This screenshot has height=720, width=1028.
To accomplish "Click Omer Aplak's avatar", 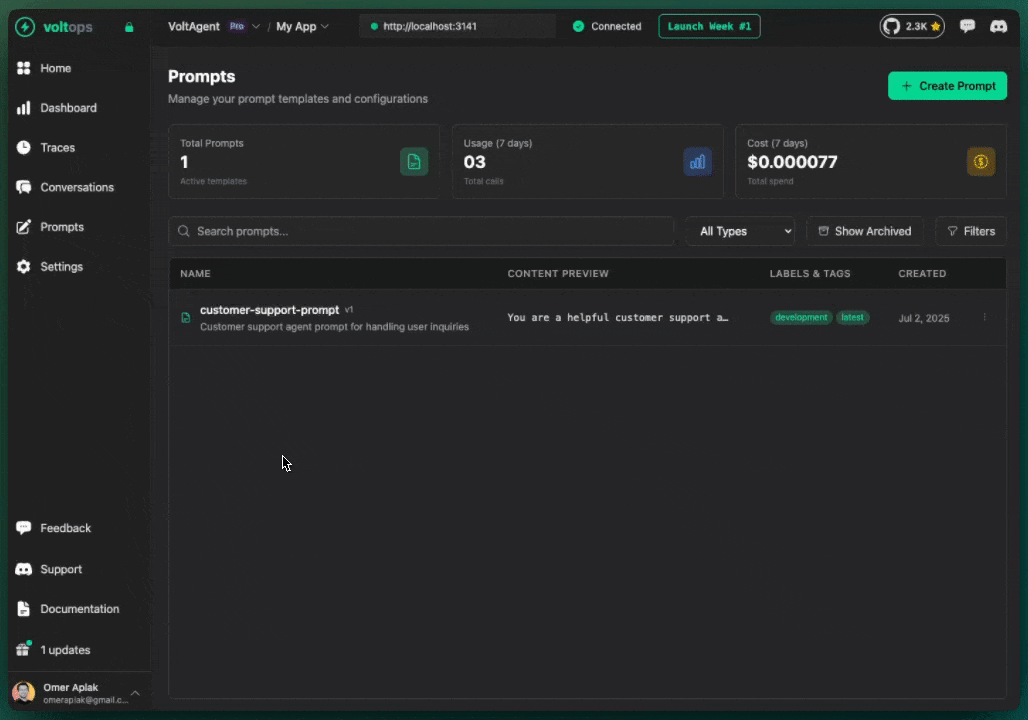I will coord(24,692).
